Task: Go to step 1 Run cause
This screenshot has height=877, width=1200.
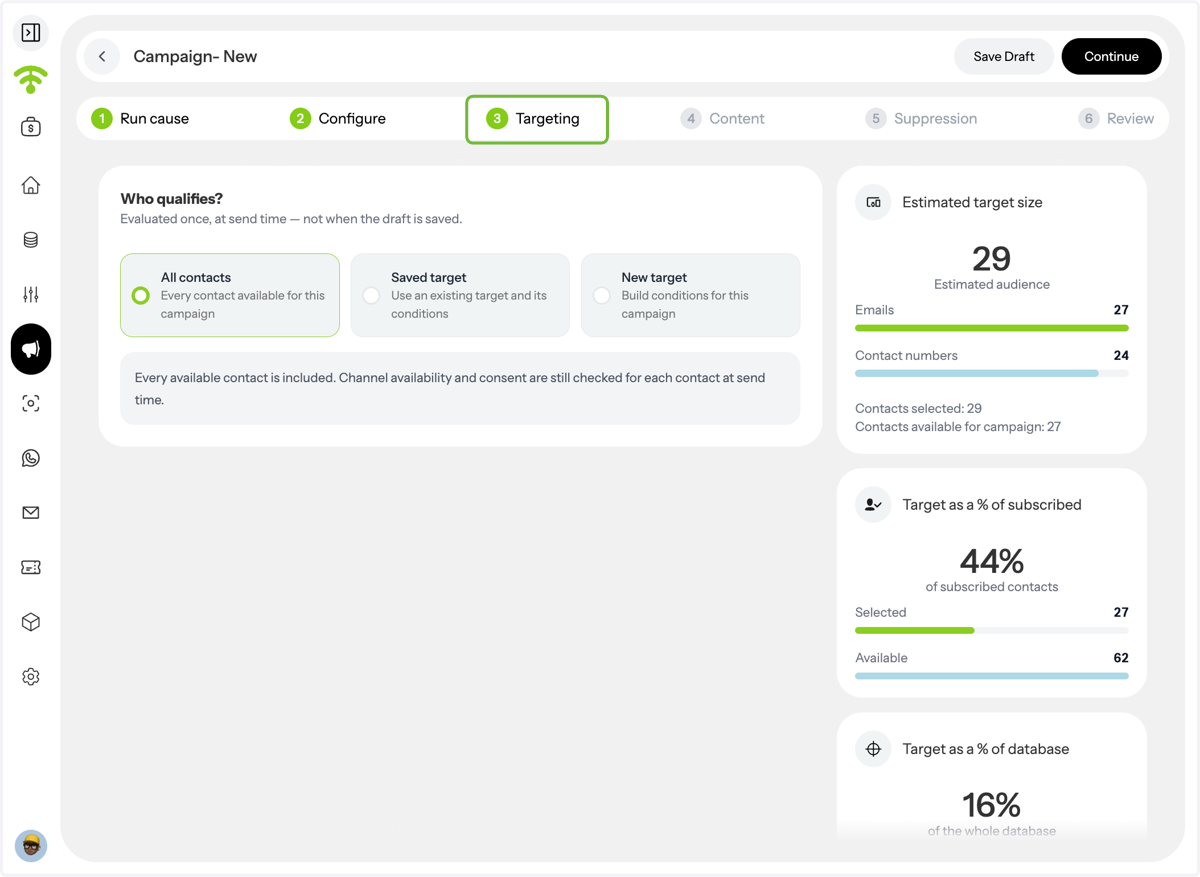Action: (x=140, y=118)
